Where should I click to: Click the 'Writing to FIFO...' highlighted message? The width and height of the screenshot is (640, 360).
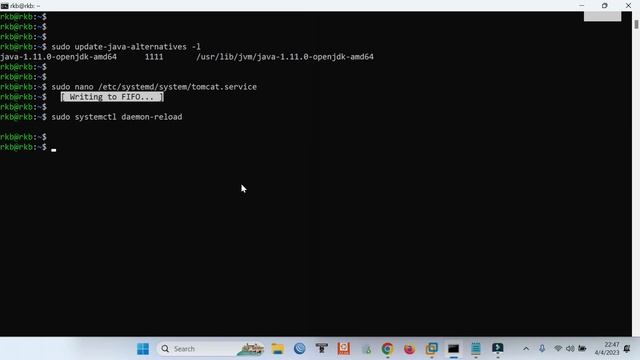[x=112, y=97]
